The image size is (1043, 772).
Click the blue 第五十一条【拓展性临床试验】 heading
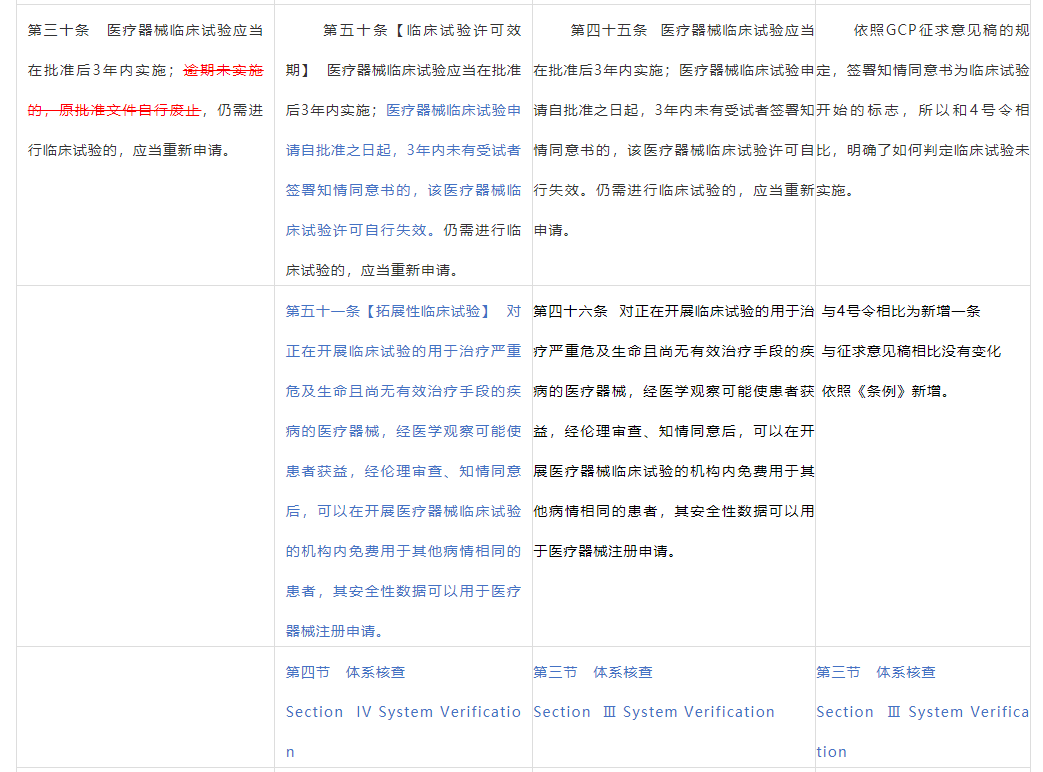coord(388,311)
